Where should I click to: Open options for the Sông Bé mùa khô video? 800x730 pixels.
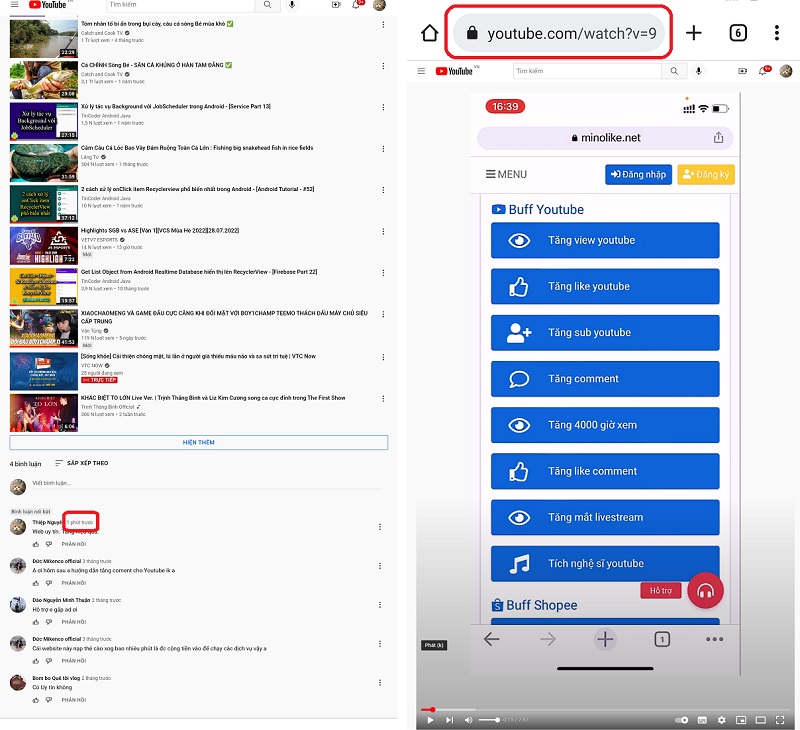[383, 24]
